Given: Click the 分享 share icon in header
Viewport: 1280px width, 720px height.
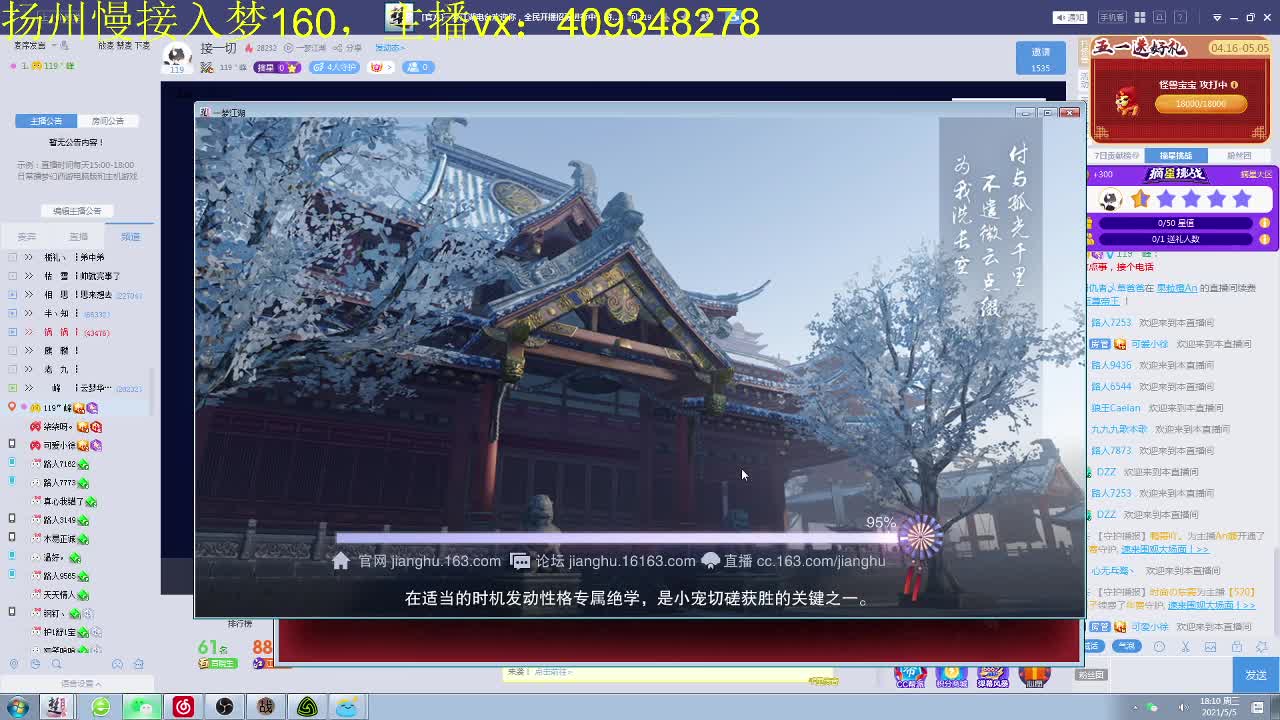Looking at the screenshot, I should [347, 48].
